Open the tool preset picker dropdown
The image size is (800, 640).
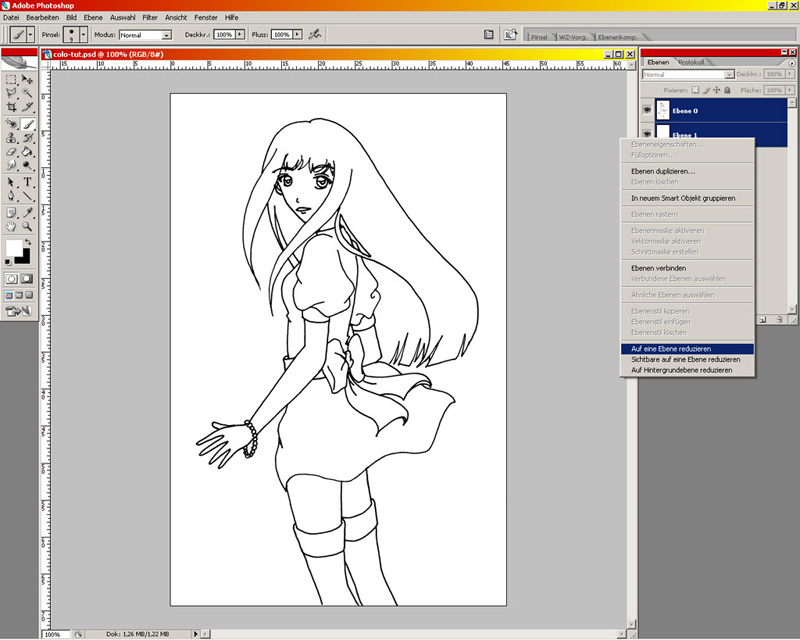coord(31,35)
